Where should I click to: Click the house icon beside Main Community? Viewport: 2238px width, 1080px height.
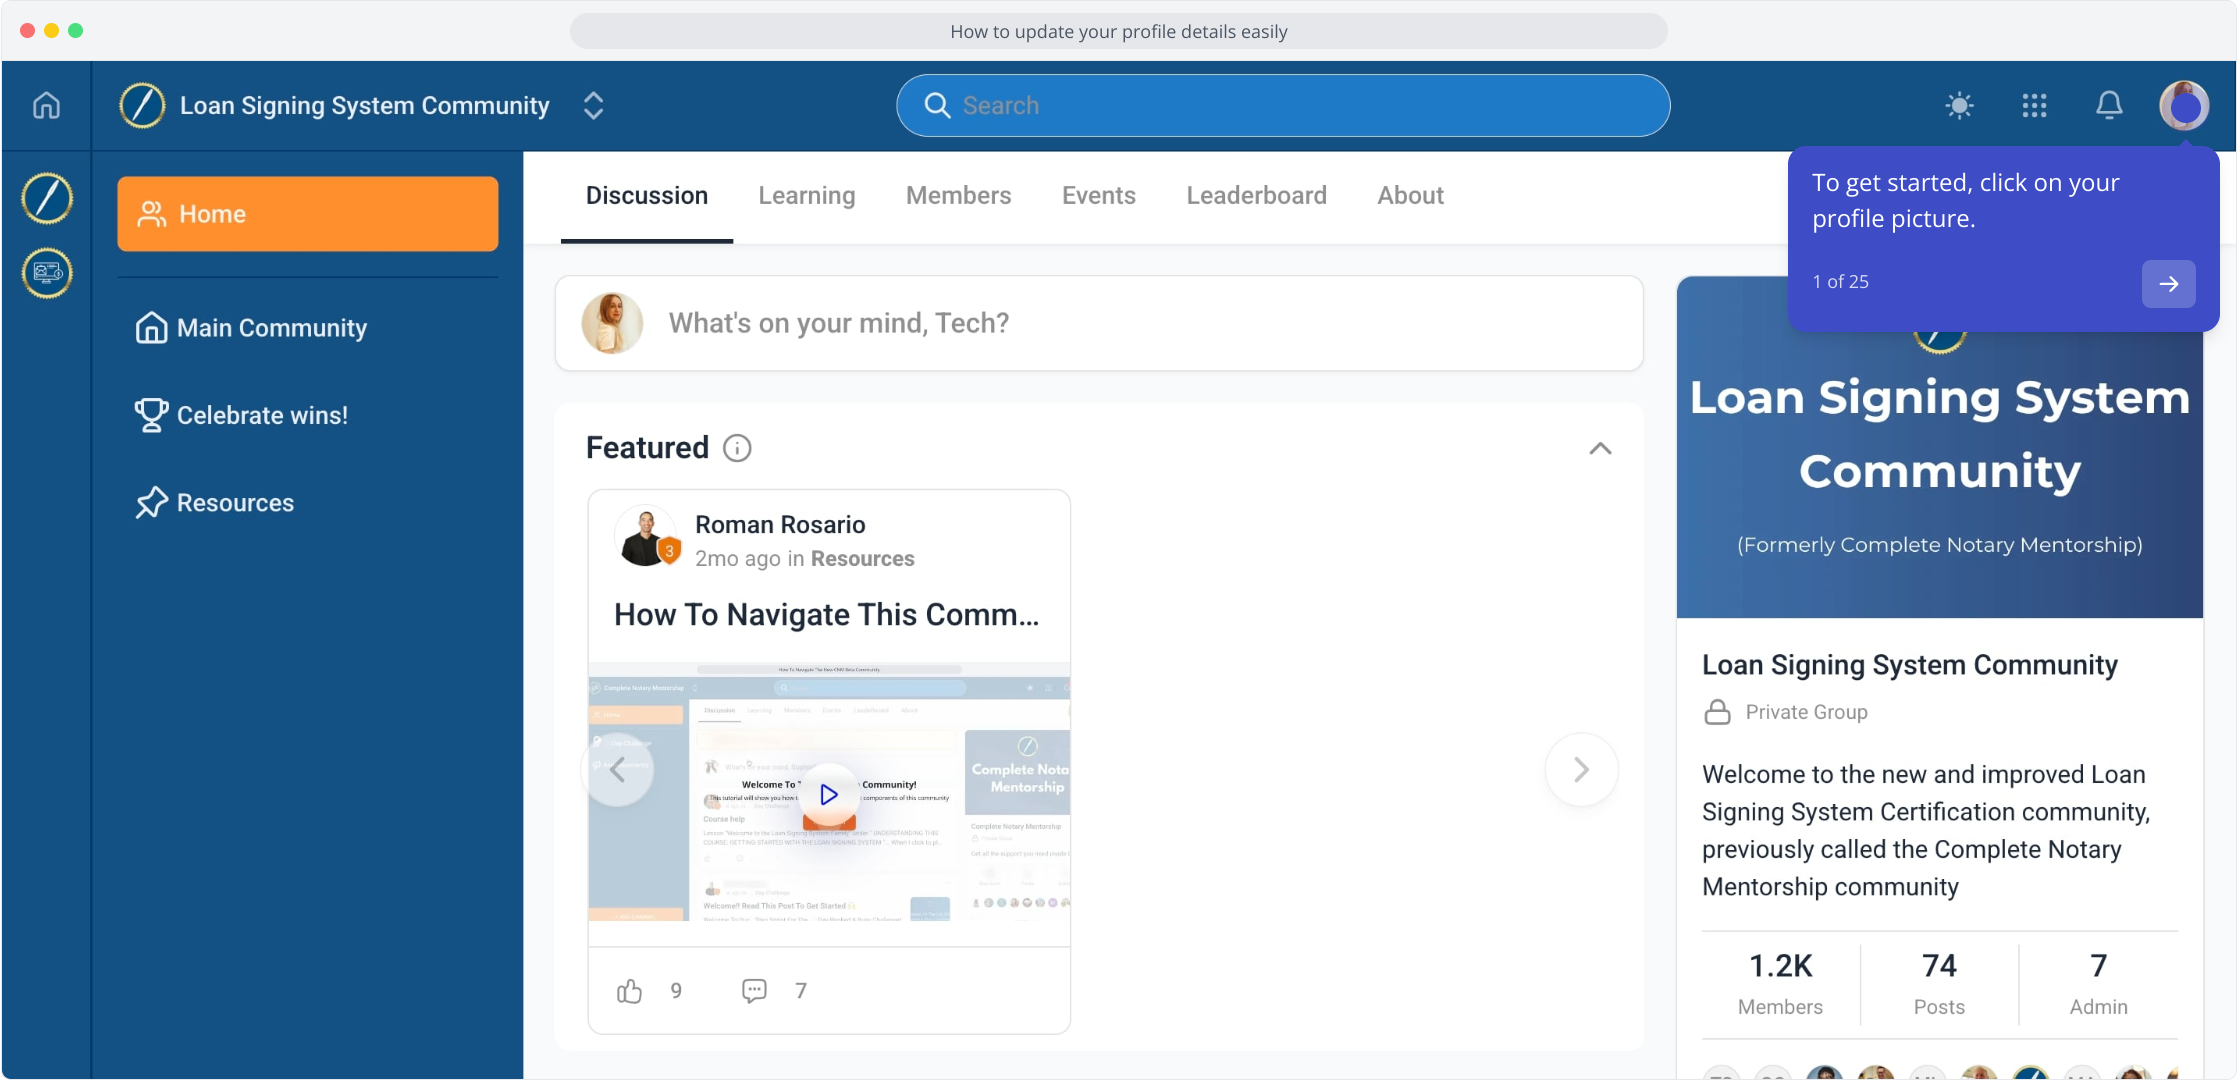[x=151, y=327]
